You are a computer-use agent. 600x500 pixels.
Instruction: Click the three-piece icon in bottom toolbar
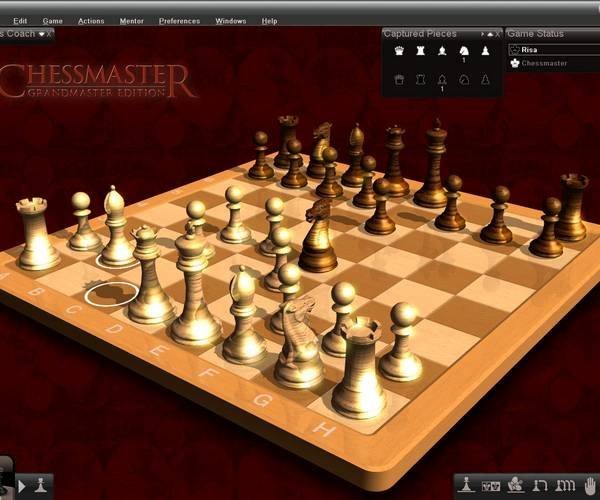(565, 486)
